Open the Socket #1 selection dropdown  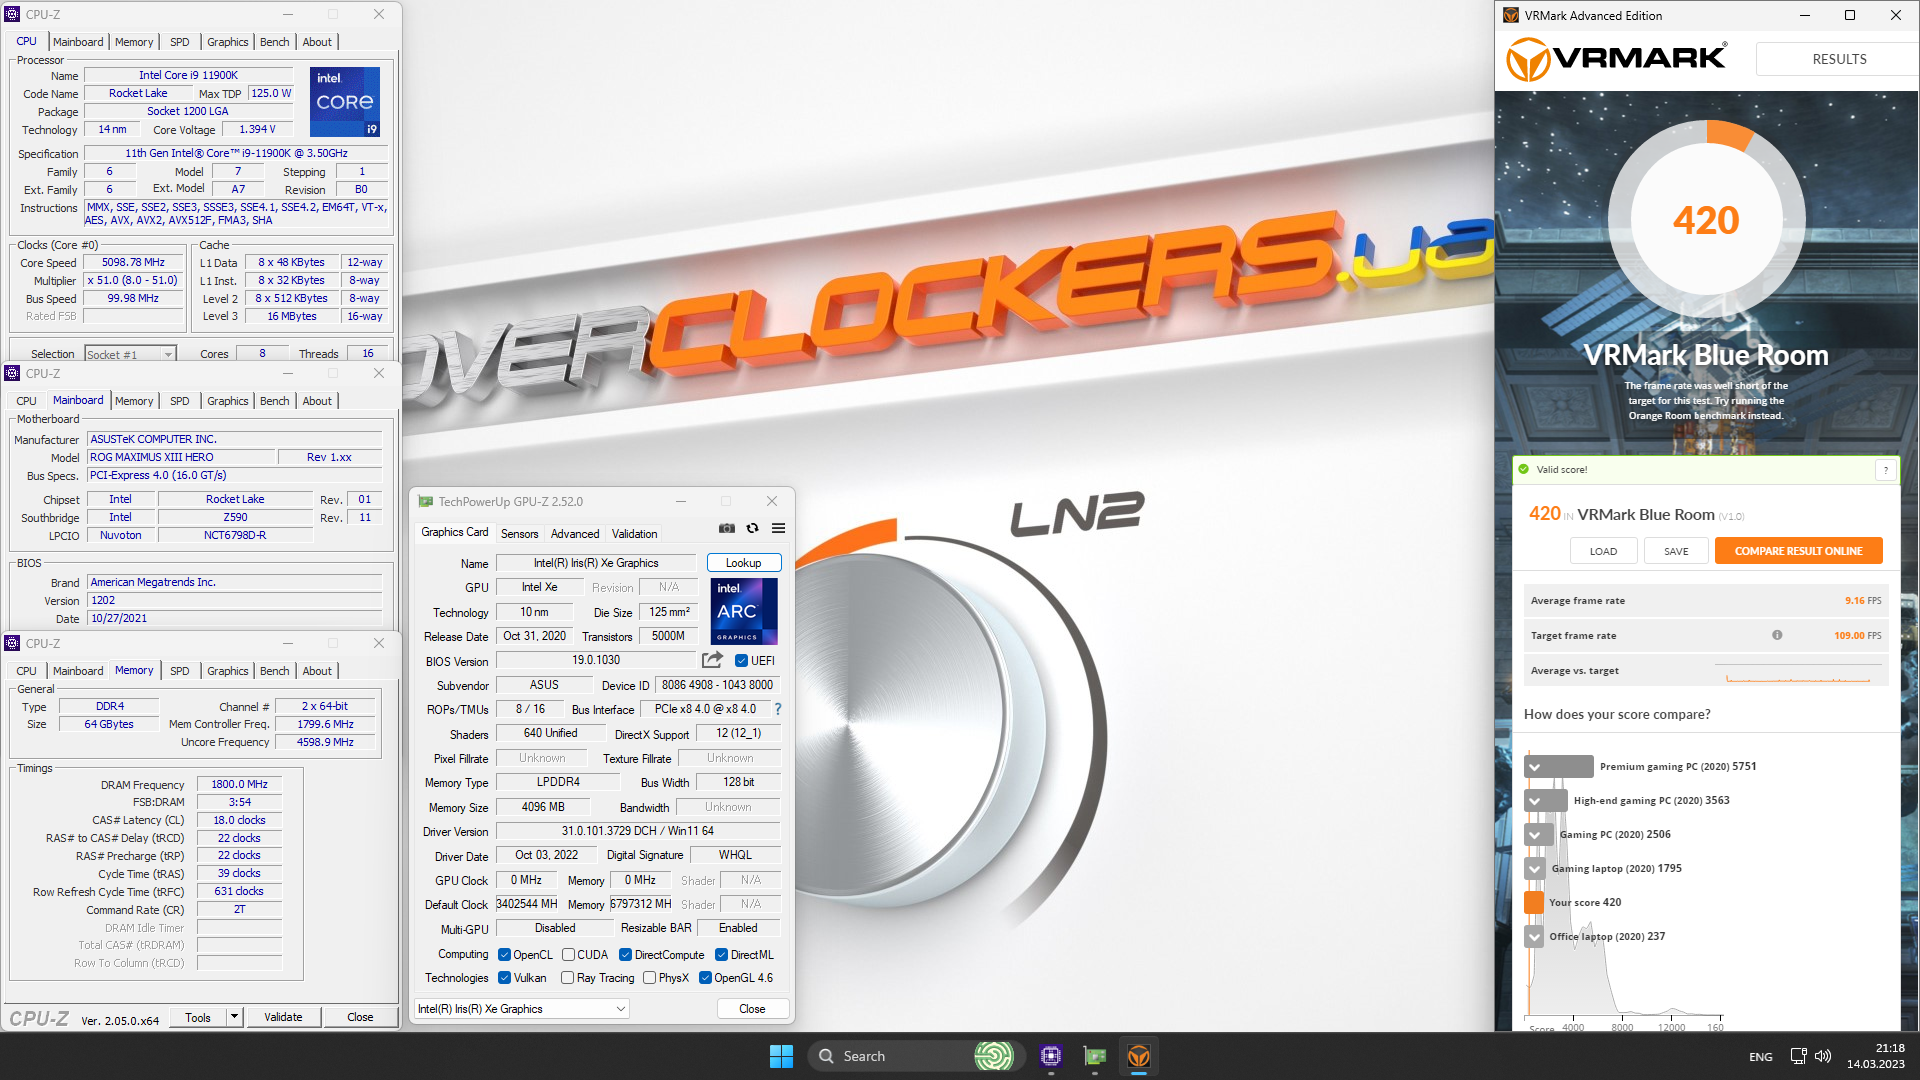tap(130, 354)
